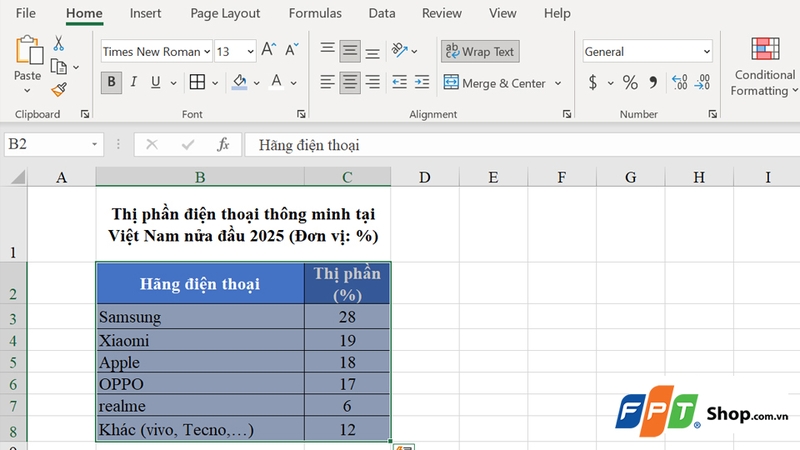Expand the General number format dropdown
800x450 pixels.
(x=706, y=52)
